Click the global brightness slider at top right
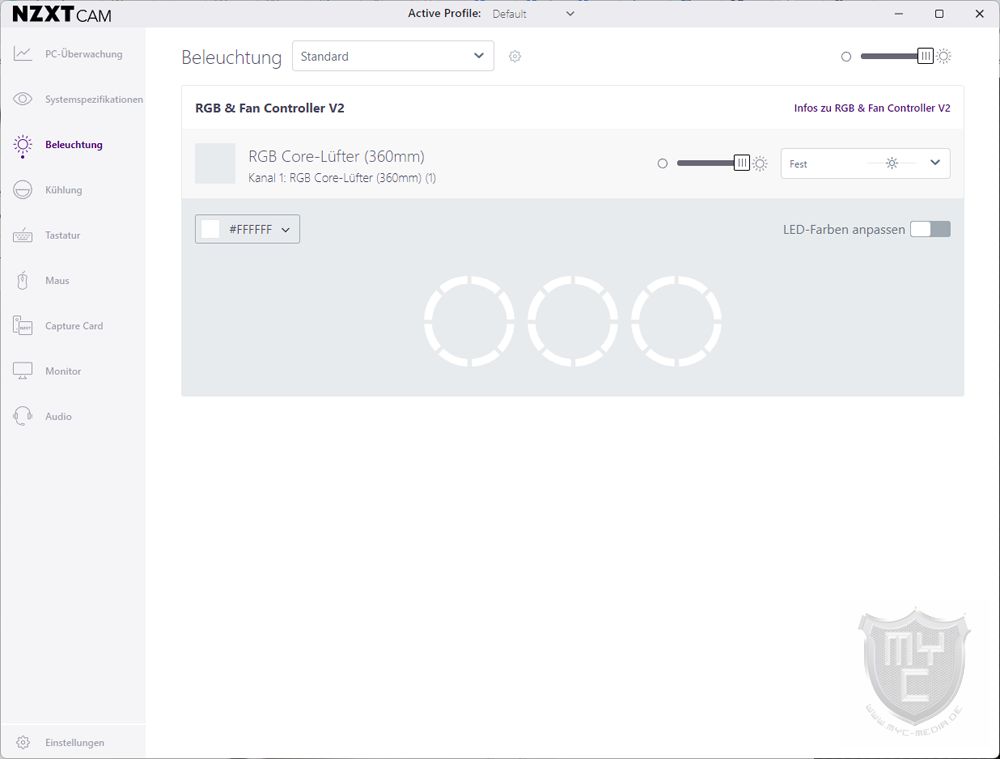This screenshot has width=1000, height=759. click(897, 56)
